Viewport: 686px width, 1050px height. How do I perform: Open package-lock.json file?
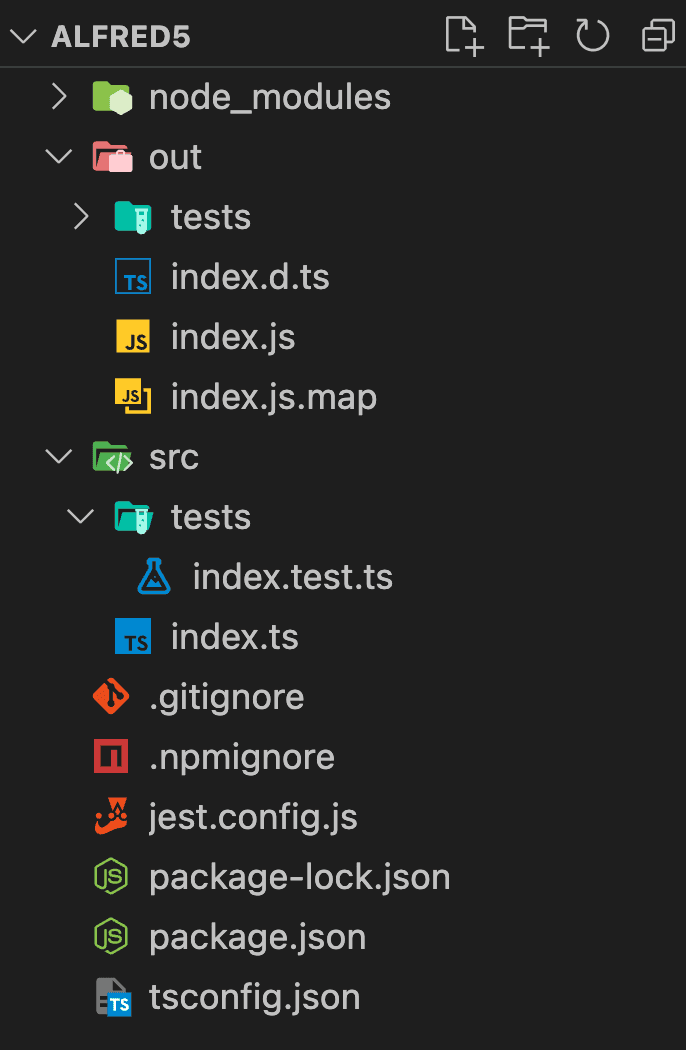pyautogui.click(x=299, y=877)
